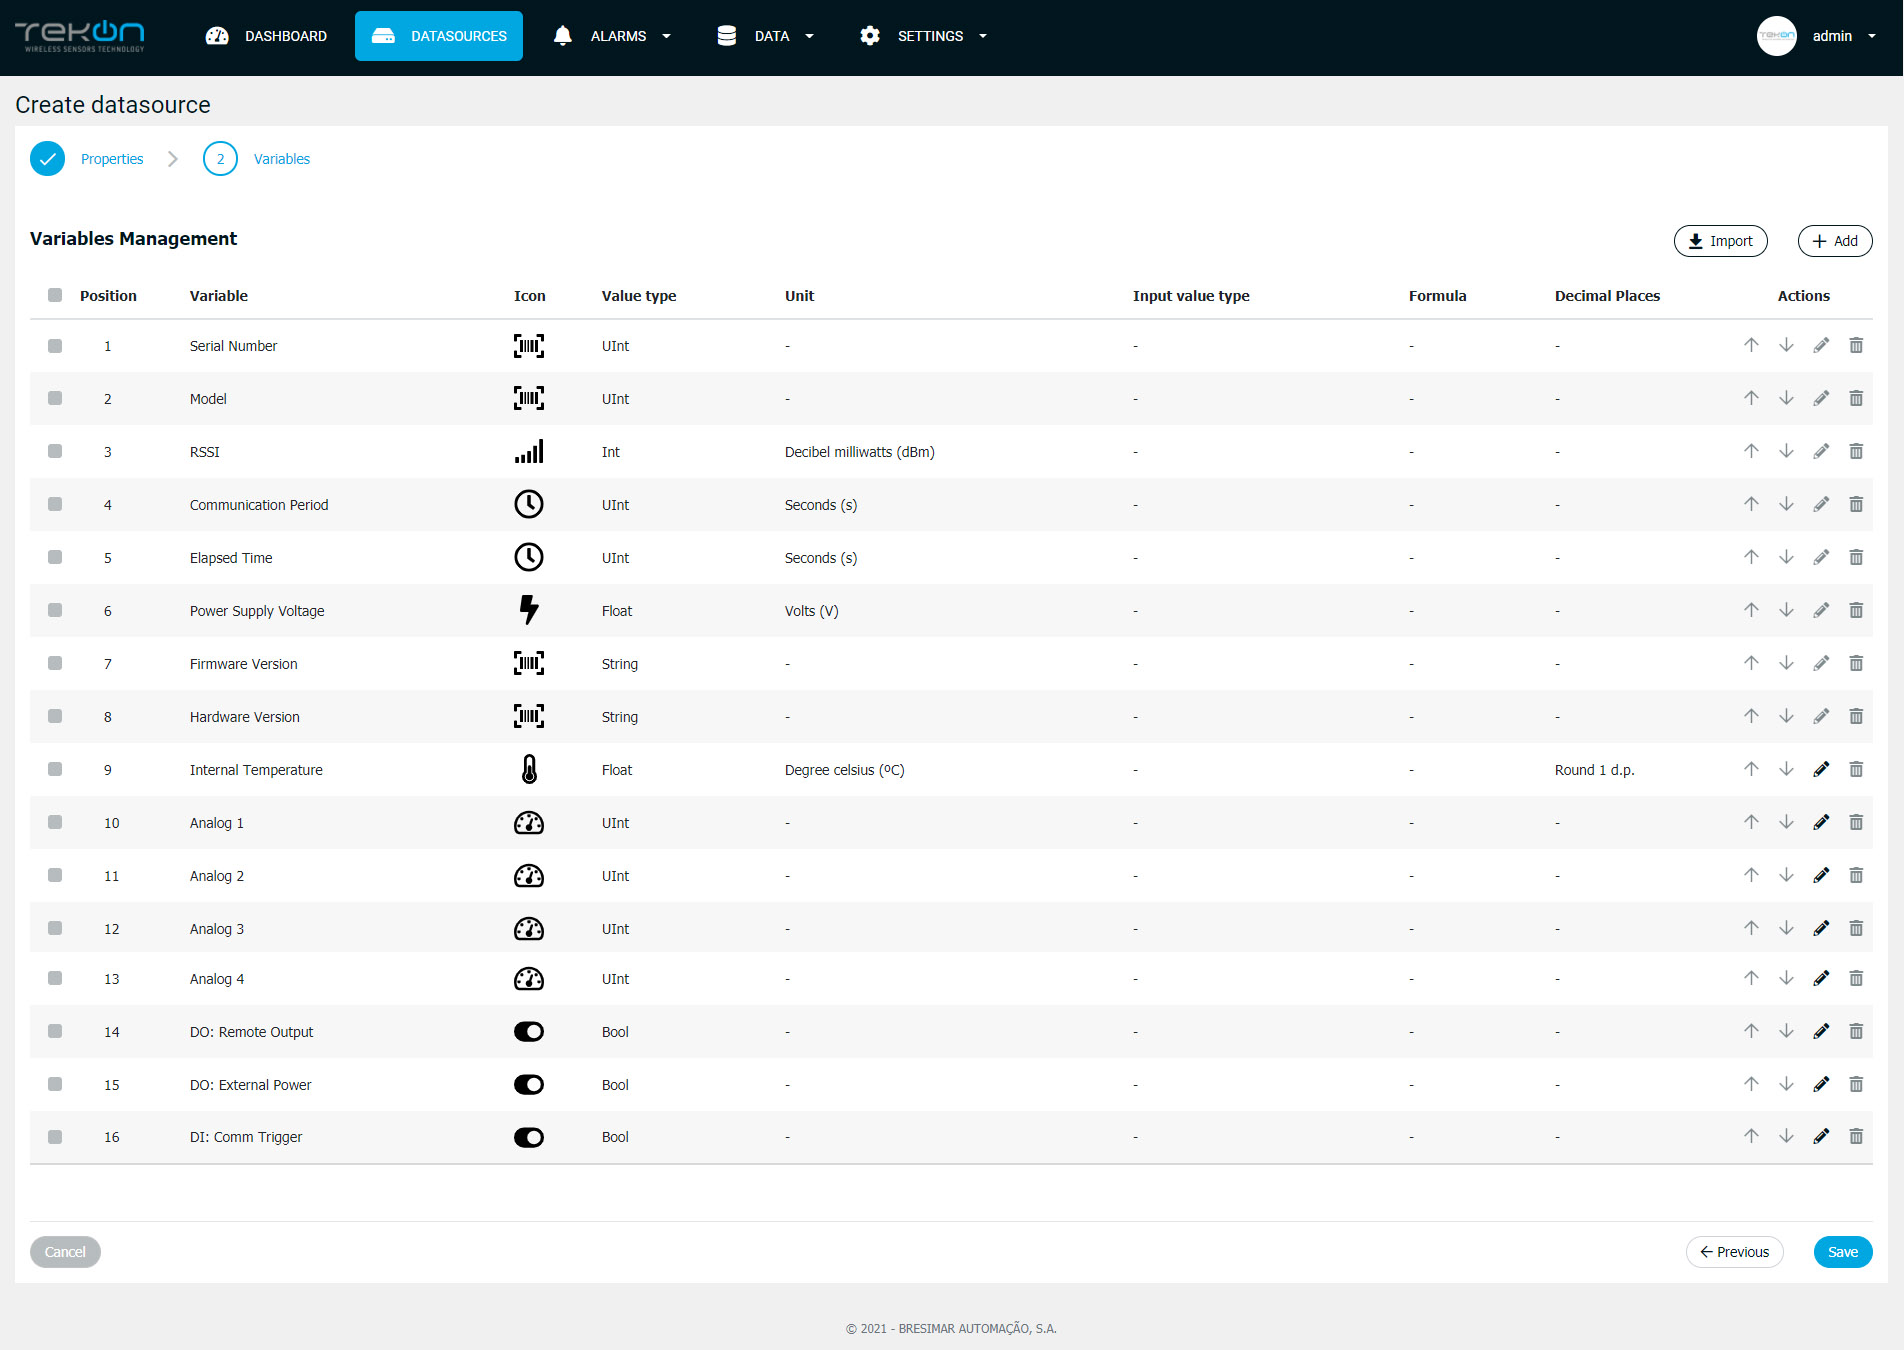Open the Alarms dropdown menu
The image size is (1904, 1350).
612,36
